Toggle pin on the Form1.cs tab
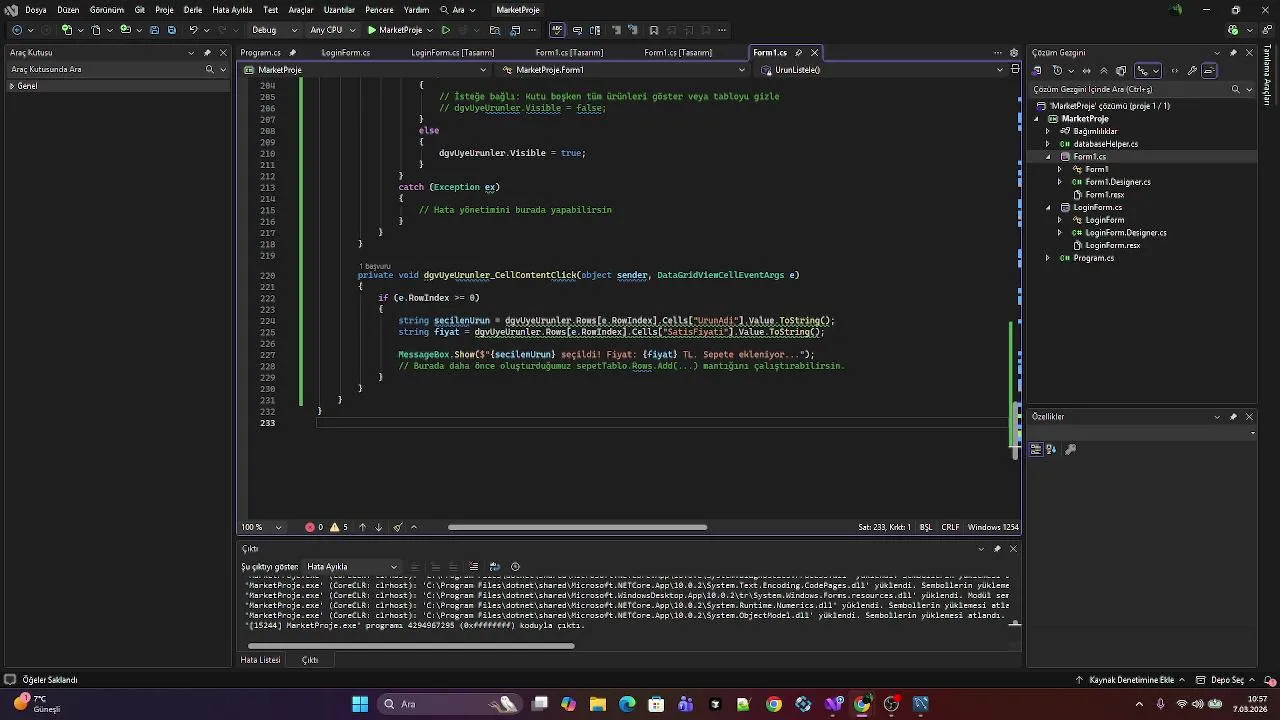The image size is (1280, 720). coord(799,52)
